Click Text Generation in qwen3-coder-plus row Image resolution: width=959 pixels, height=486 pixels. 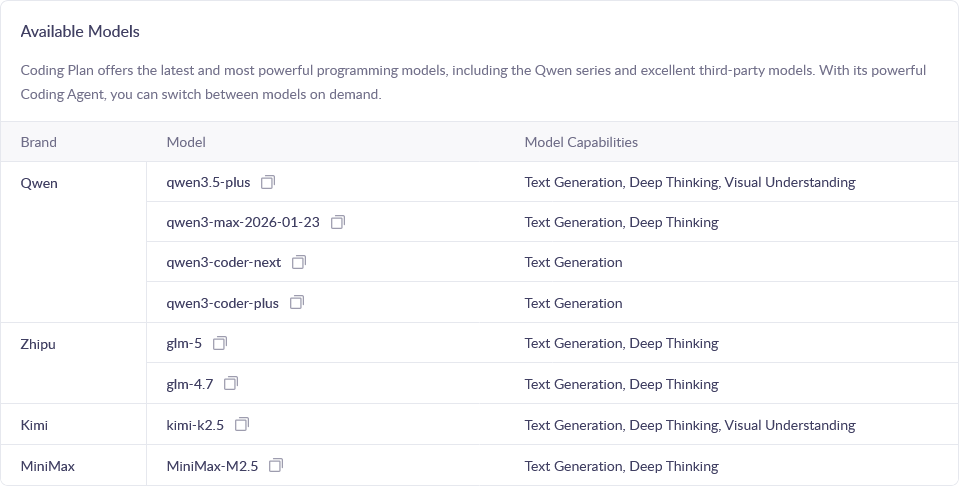point(574,303)
